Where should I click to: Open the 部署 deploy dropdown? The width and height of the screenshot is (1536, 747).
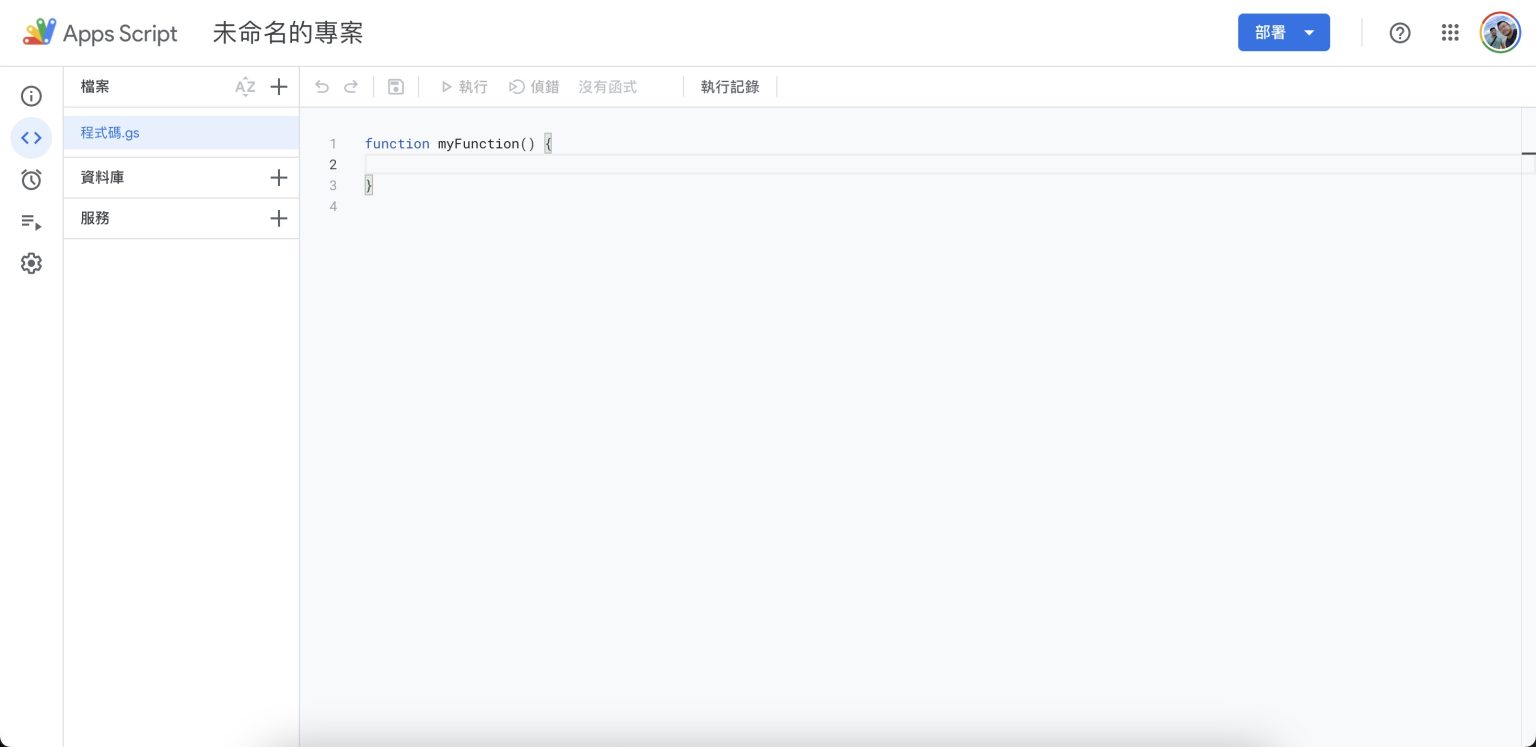[1283, 32]
